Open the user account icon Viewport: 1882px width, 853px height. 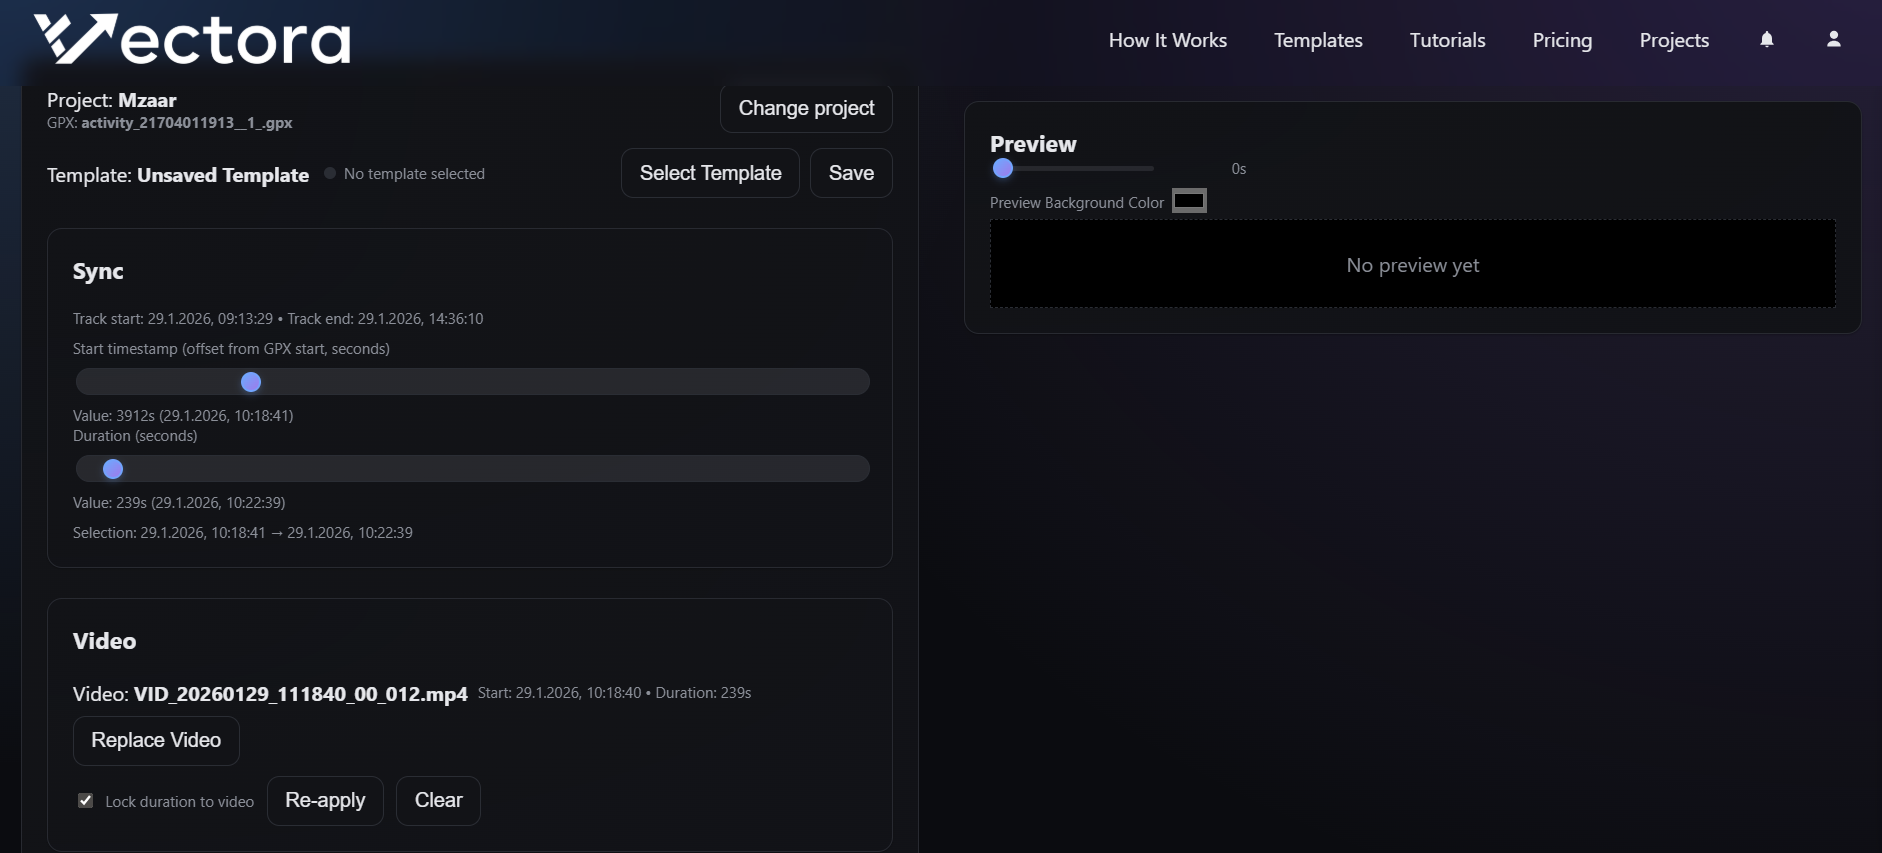pos(1833,39)
